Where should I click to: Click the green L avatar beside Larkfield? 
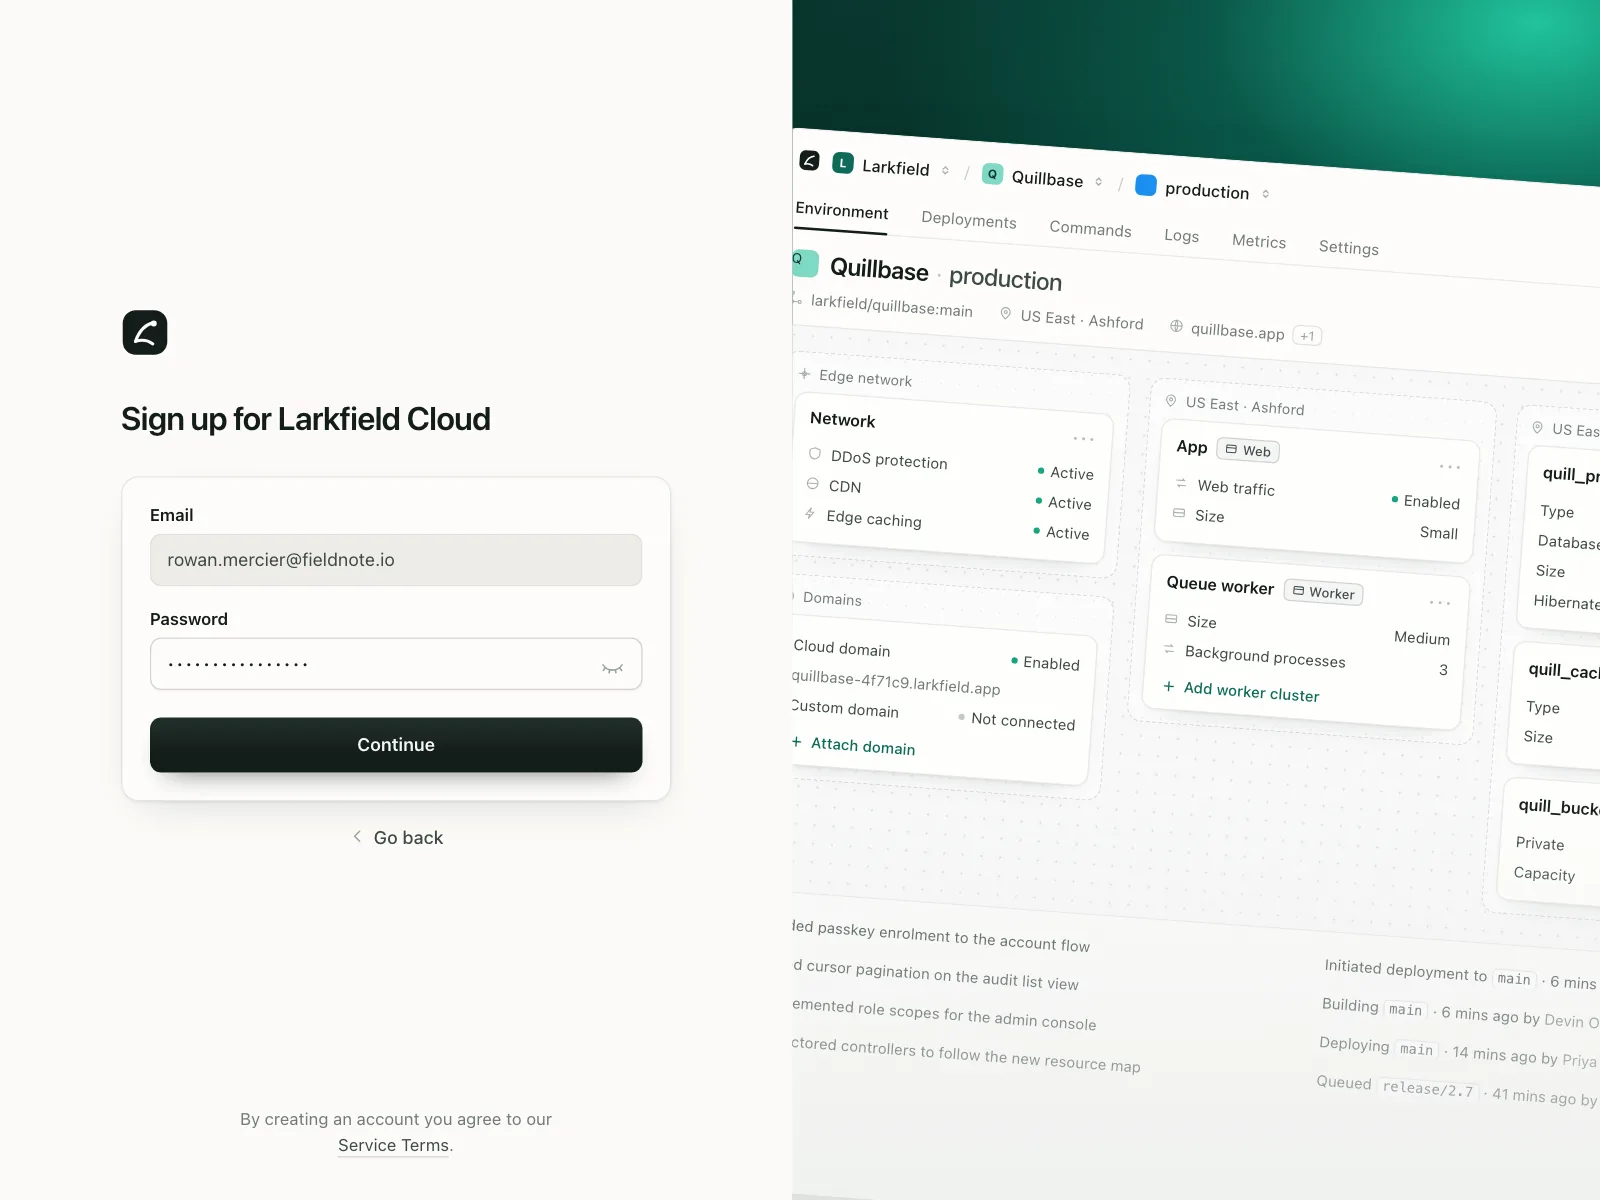[843, 163]
